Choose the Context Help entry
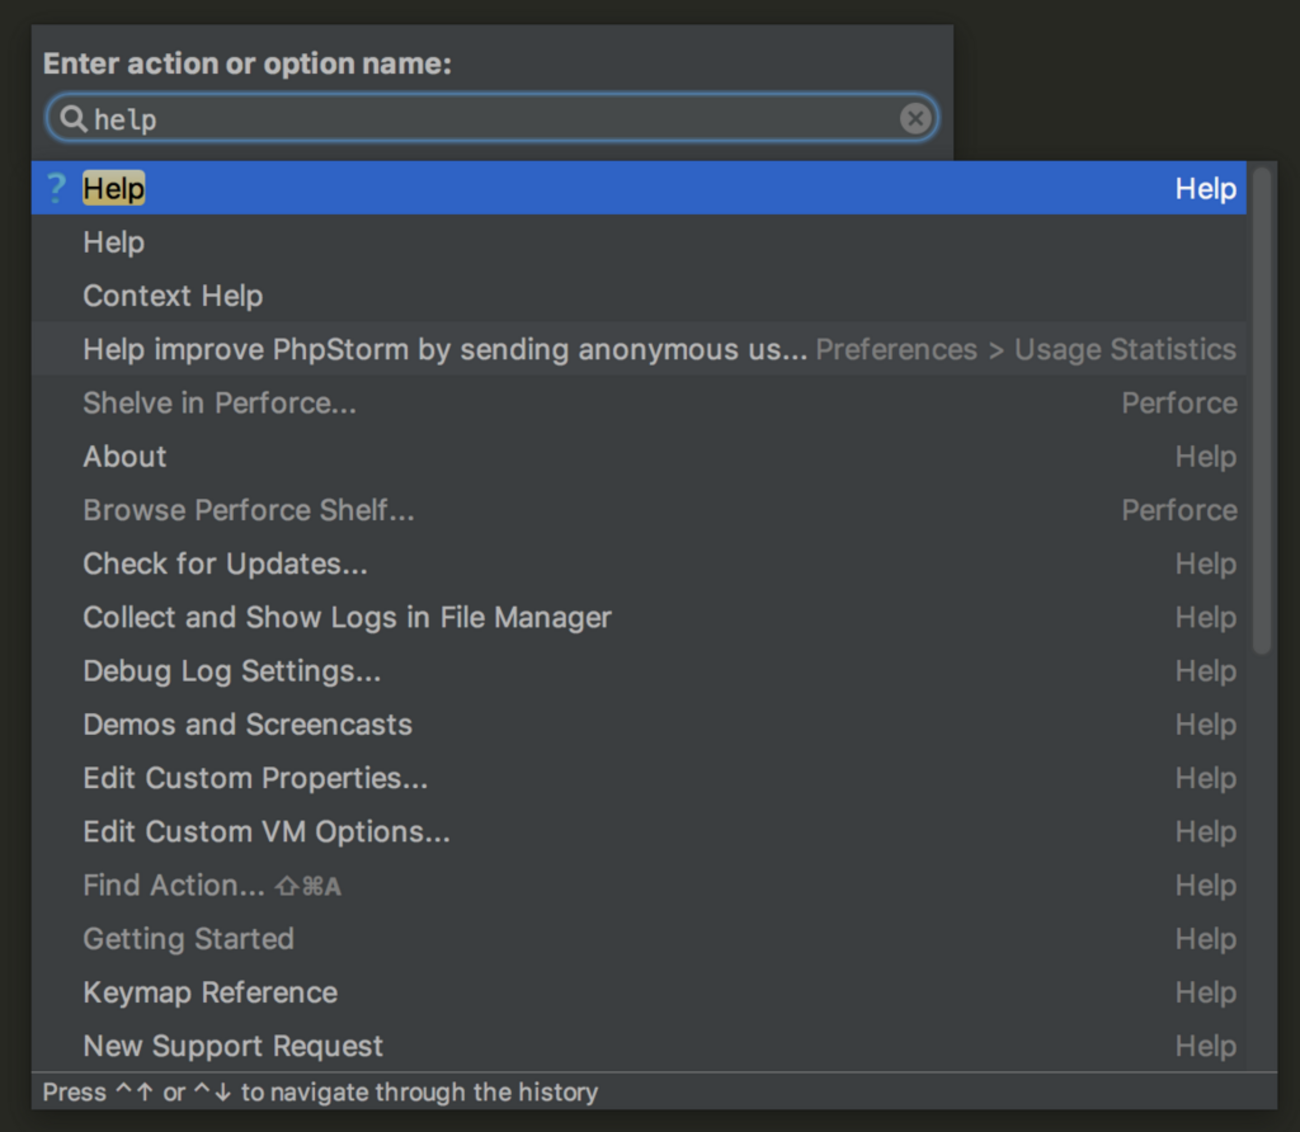The image size is (1300, 1132). coord(173,296)
